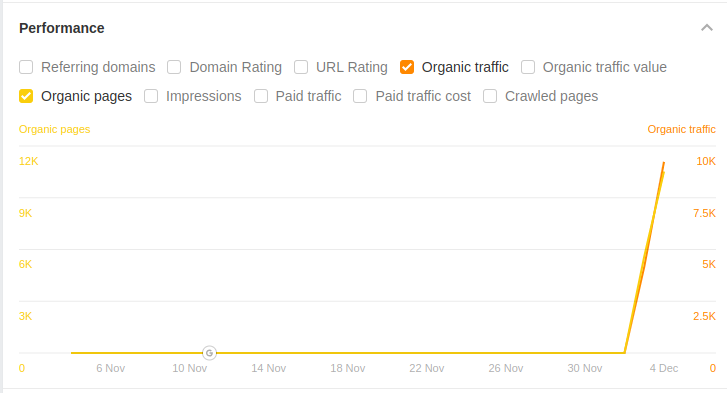This screenshot has height=393, width=727.
Task: Click the 9K left axis value
Action: click(x=26, y=213)
